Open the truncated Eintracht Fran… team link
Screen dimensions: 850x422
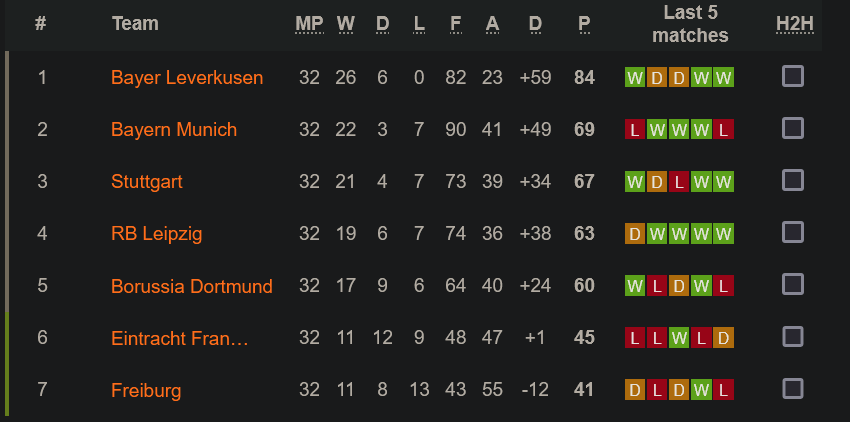coord(180,338)
